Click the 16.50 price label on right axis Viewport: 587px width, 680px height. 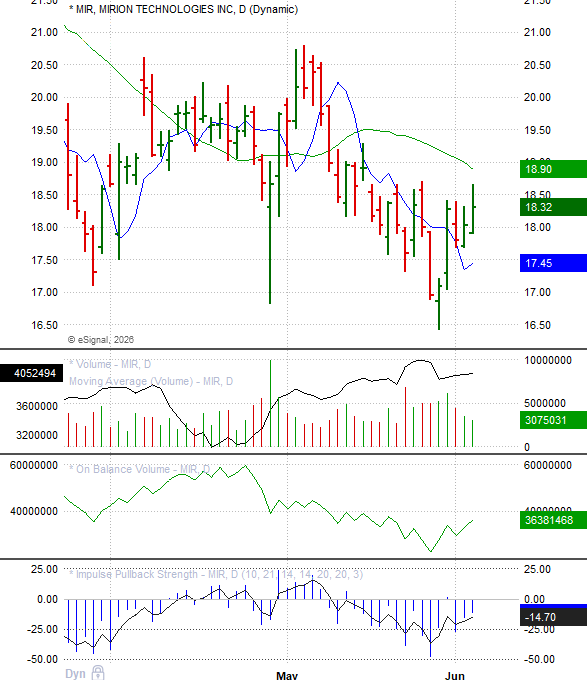coord(537,325)
